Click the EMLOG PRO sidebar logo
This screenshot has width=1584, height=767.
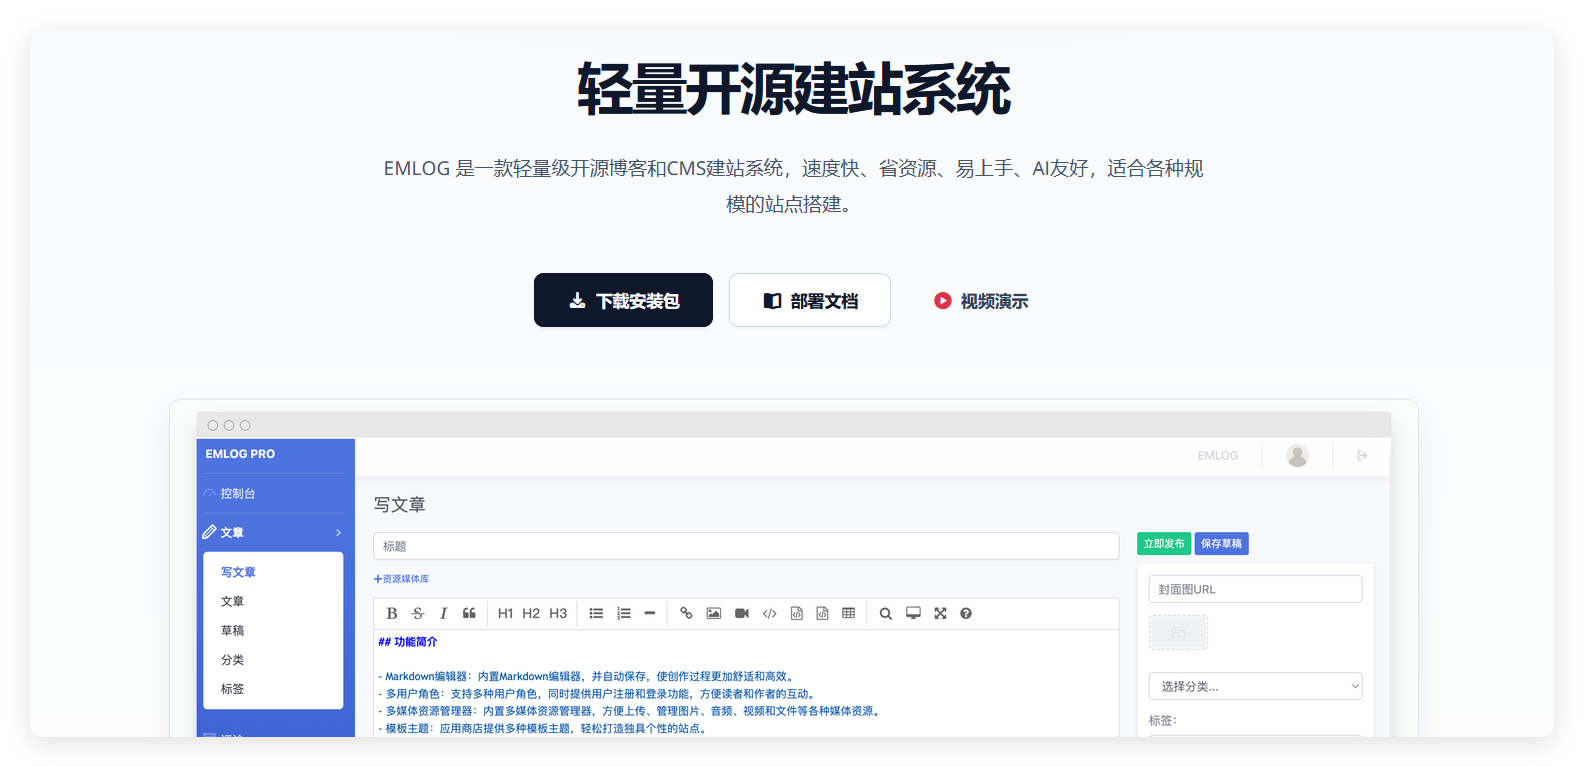[240, 454]
